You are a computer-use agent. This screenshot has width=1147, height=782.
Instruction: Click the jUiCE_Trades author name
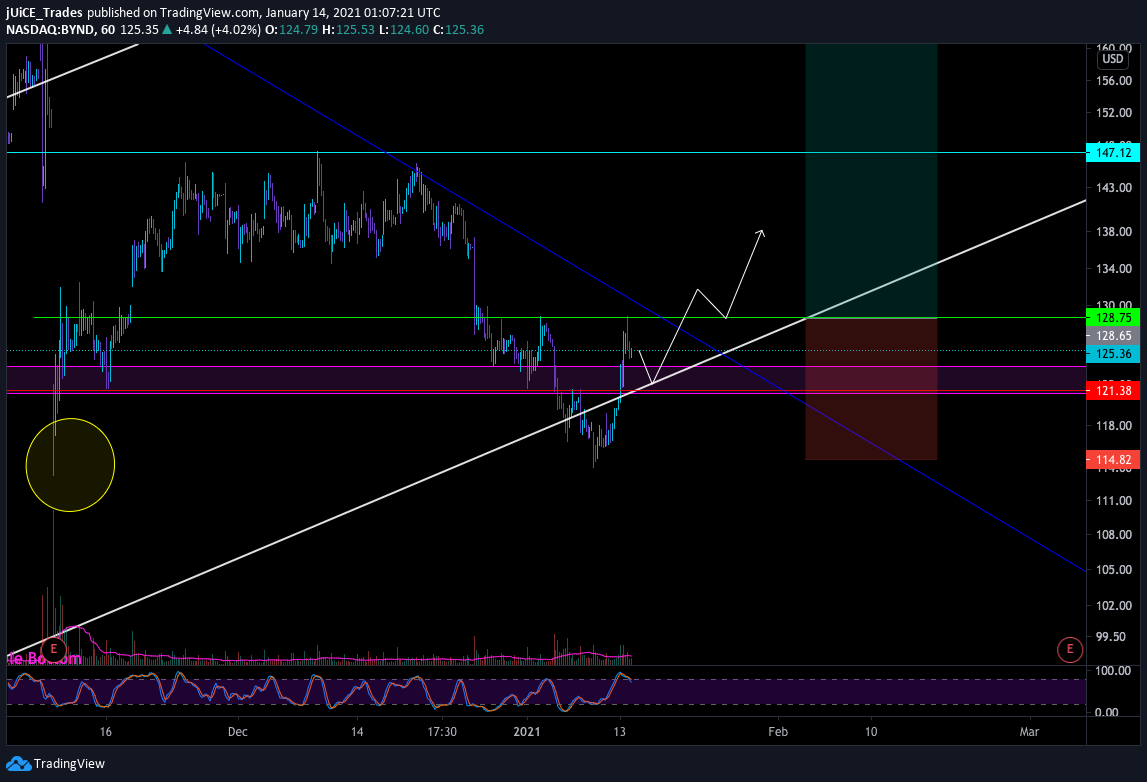click(x=45, y=12)
